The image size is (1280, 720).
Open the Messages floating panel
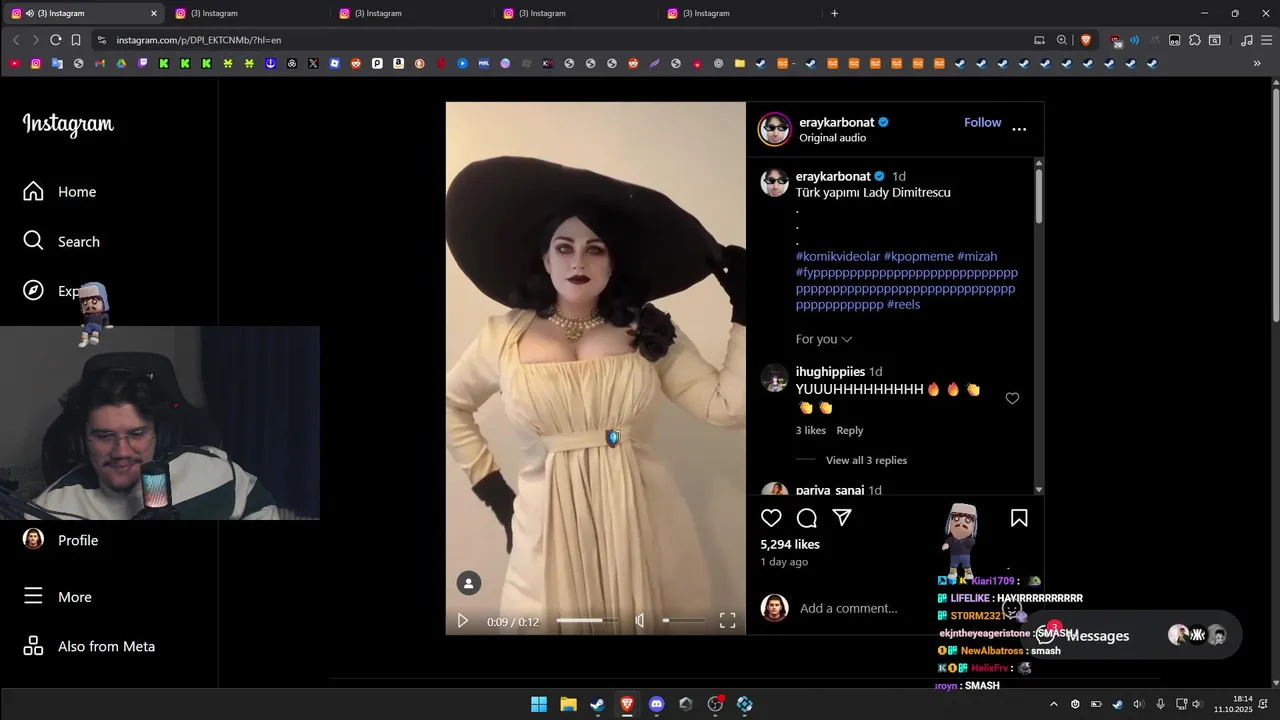(1133, 635)
